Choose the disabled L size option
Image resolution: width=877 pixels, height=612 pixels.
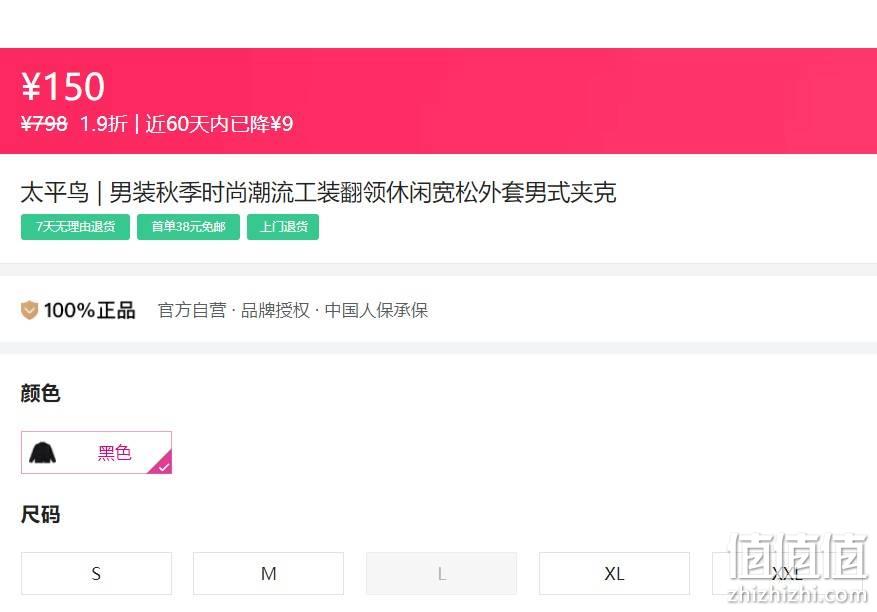pyautogui.click(x=441, y=573)
